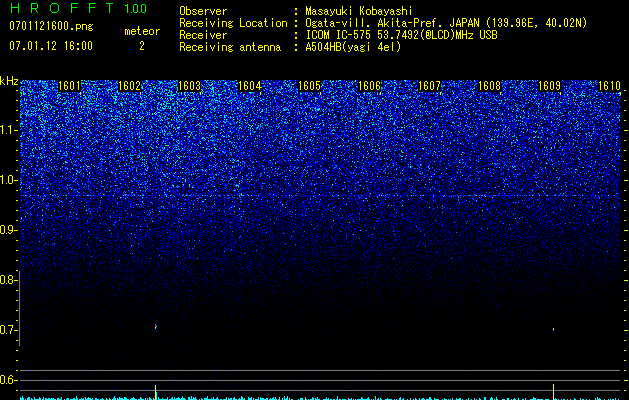
Task: Click the 1.1 kHz axis label
Action: (x=8, y=130)
